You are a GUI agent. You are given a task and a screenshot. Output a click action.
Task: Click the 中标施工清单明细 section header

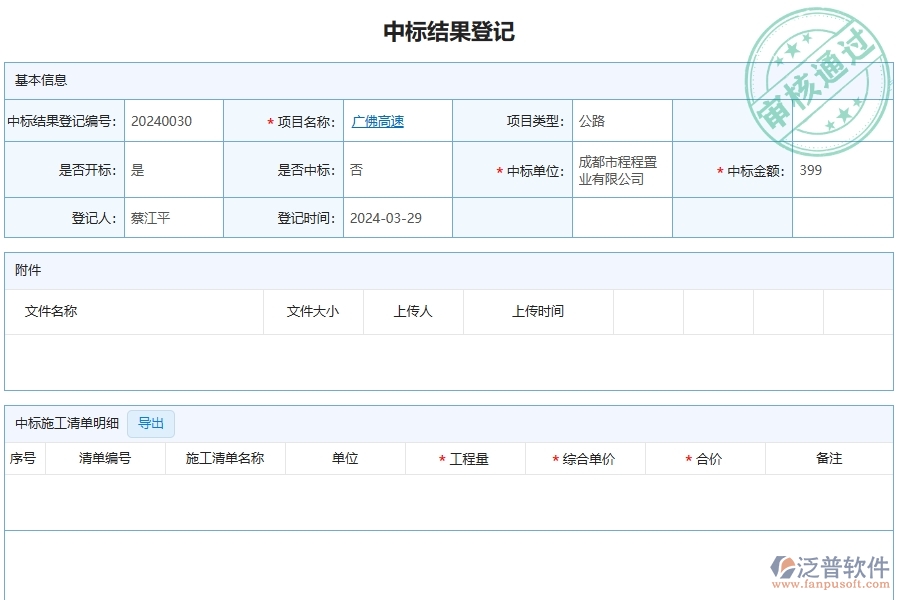click(65, 423)
